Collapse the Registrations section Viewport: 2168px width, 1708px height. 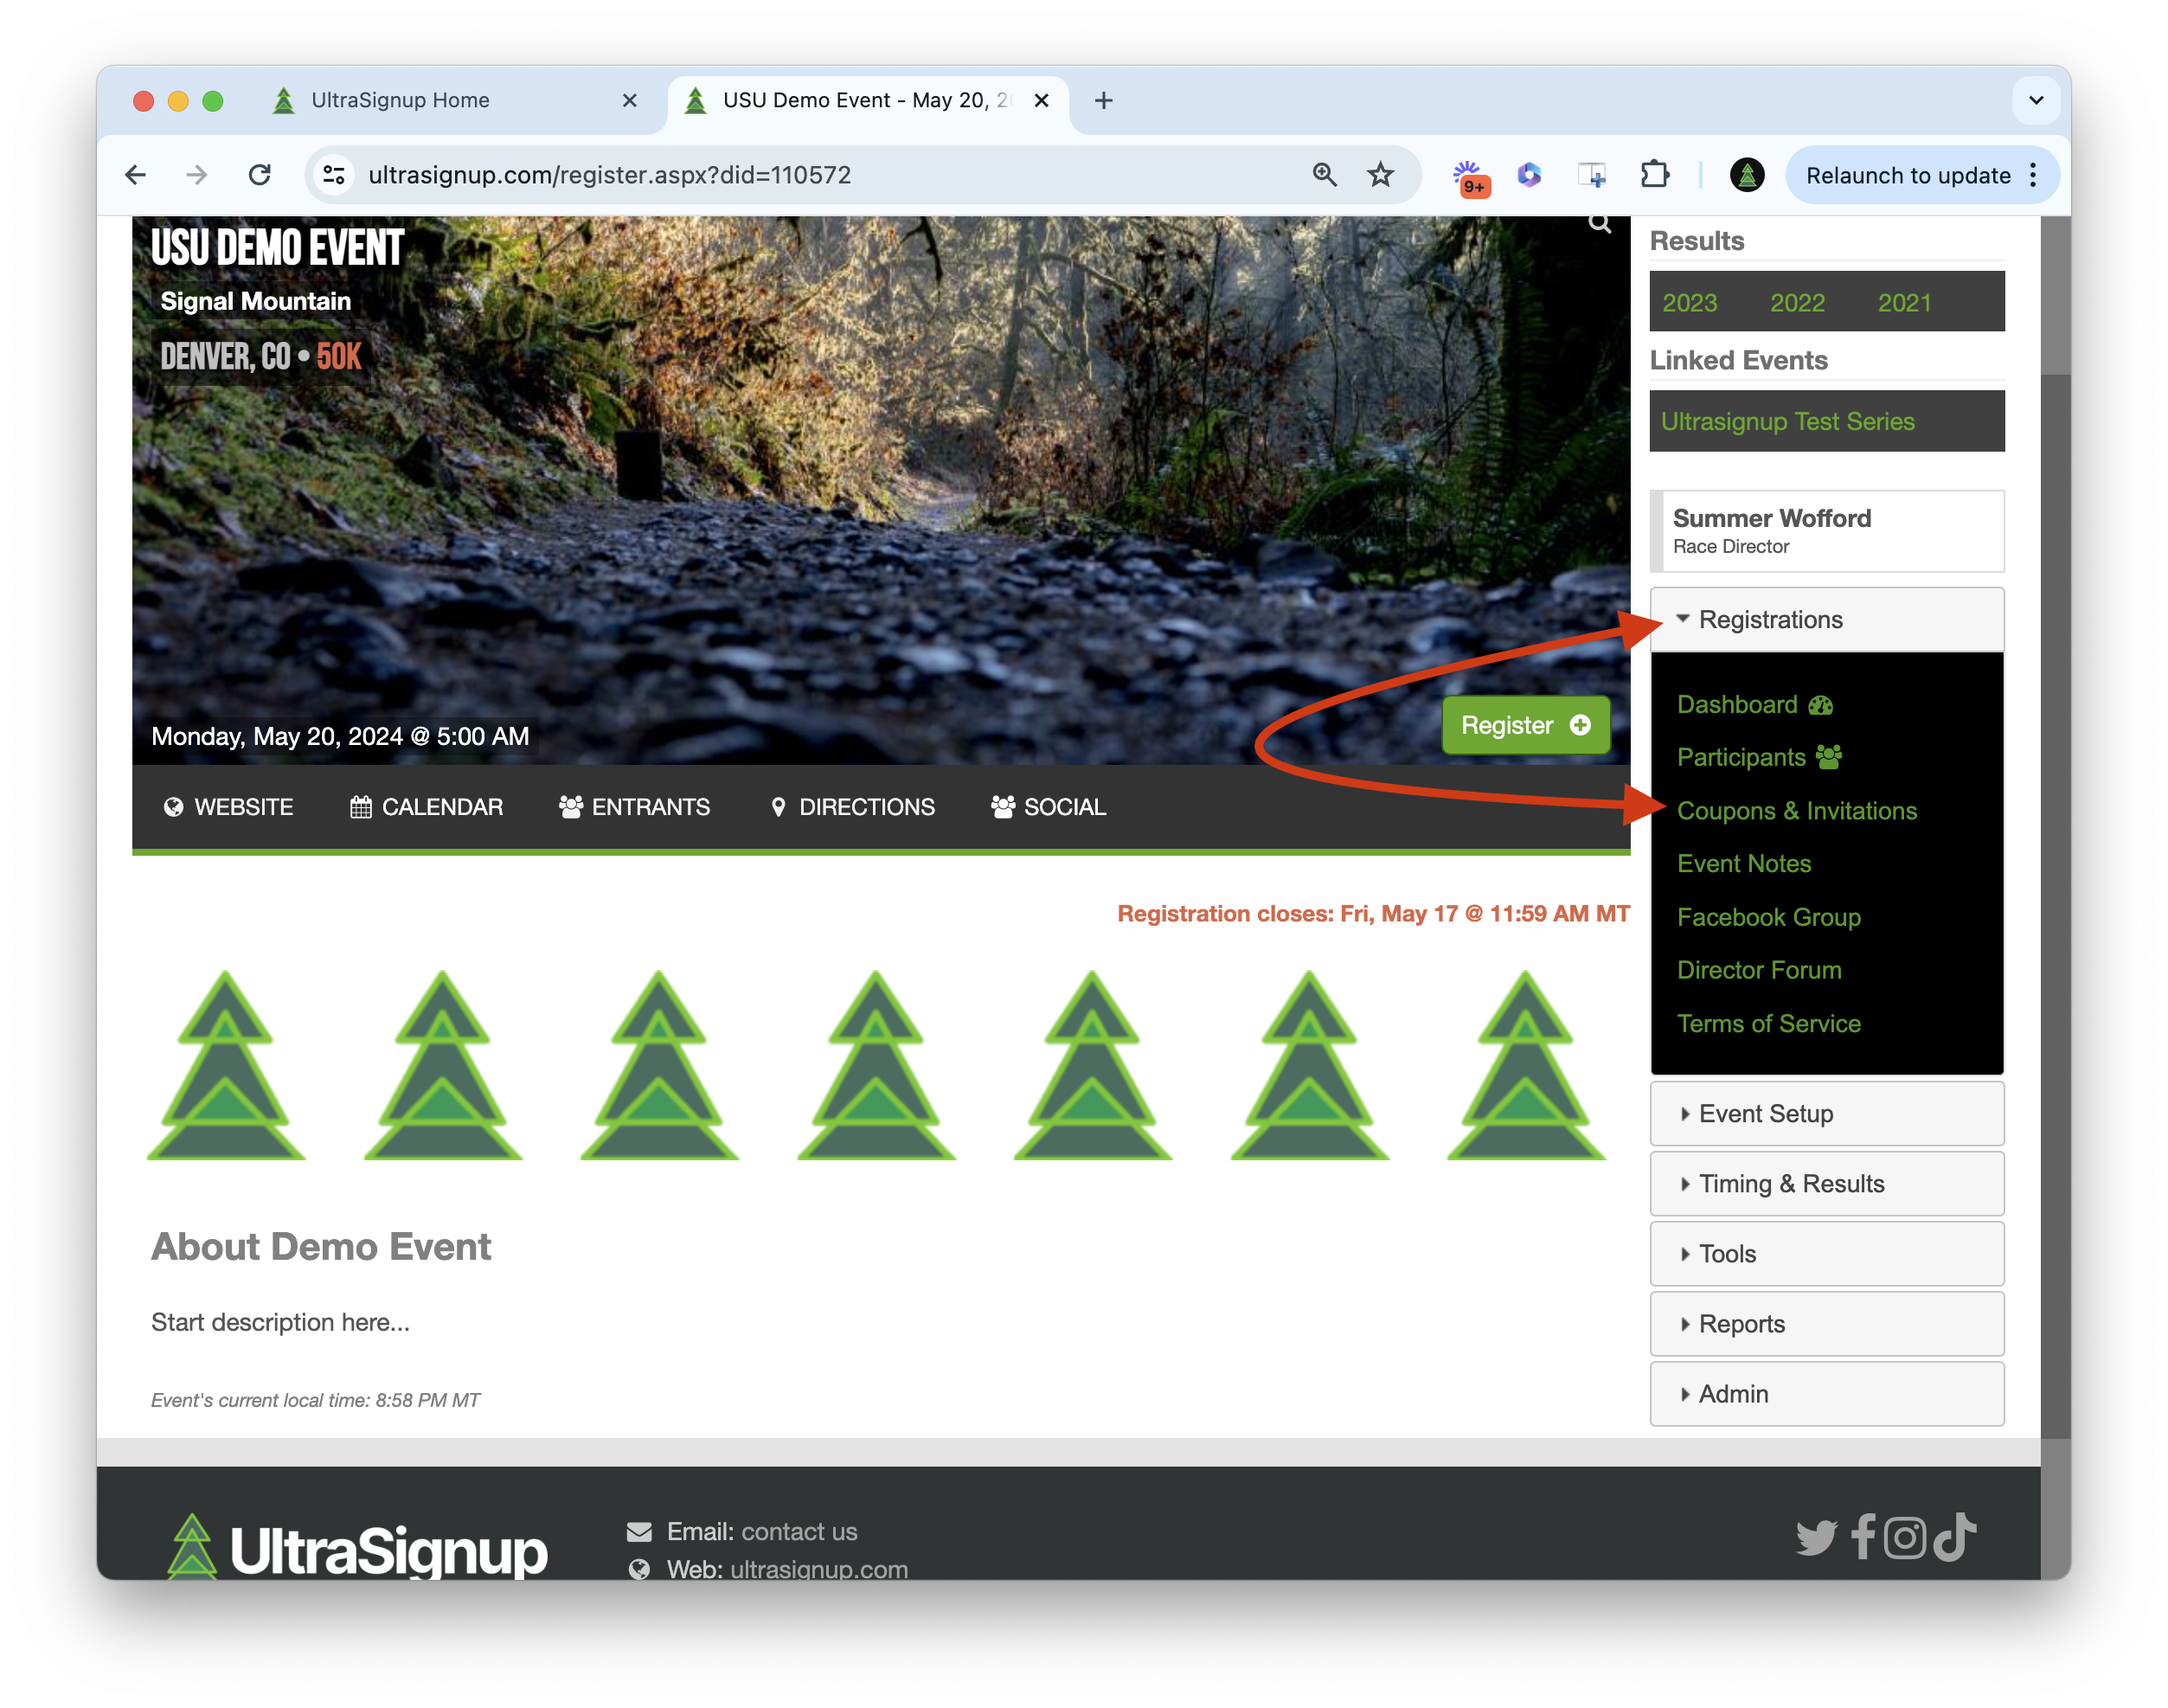tap(1826, 620)
